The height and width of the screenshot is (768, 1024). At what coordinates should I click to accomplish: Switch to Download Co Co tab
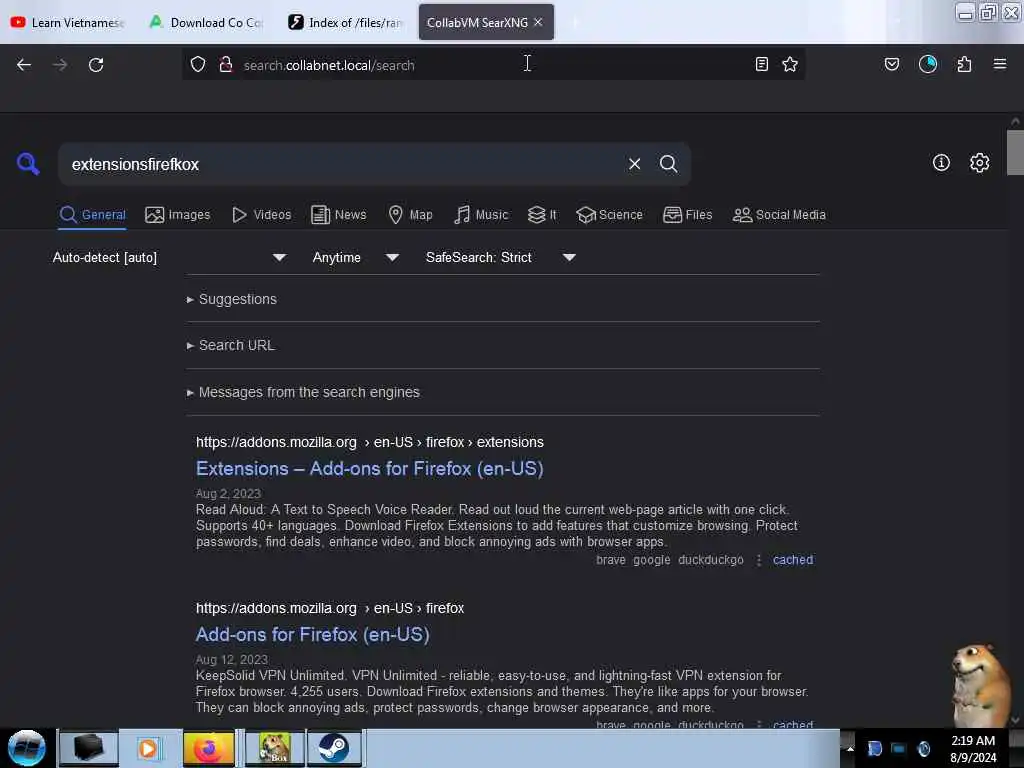(x=206, y=22)
